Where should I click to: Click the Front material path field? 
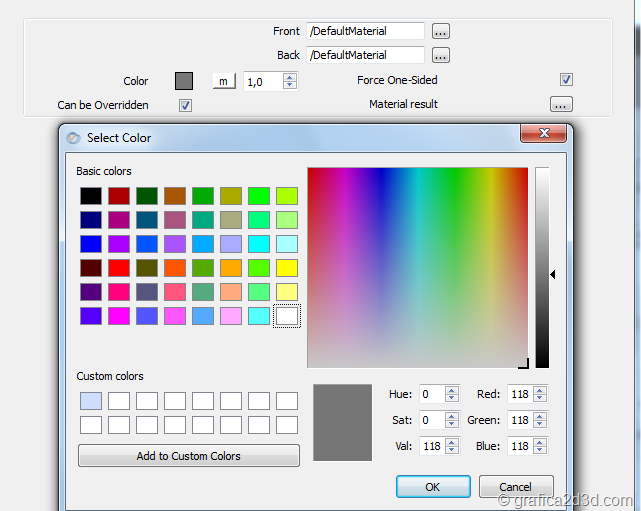[x=366, y=32]
